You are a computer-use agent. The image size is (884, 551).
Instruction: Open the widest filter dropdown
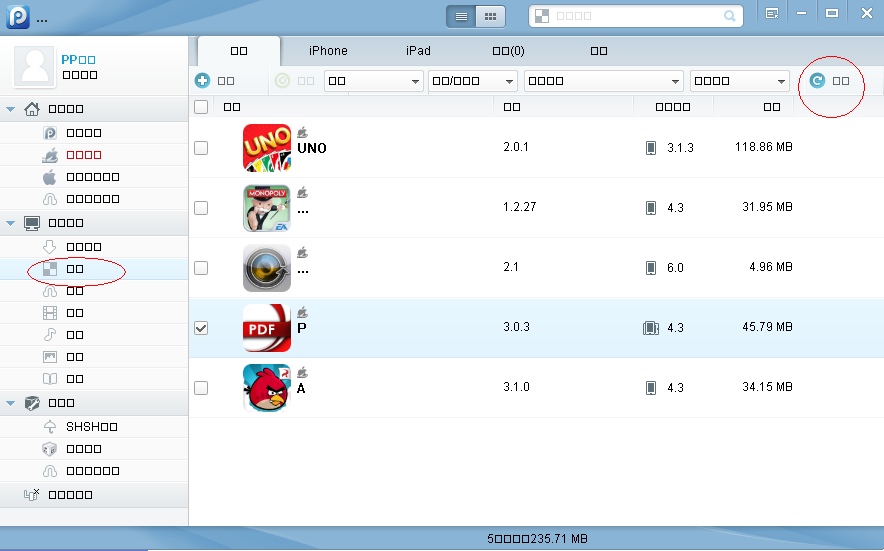[603, 81]
